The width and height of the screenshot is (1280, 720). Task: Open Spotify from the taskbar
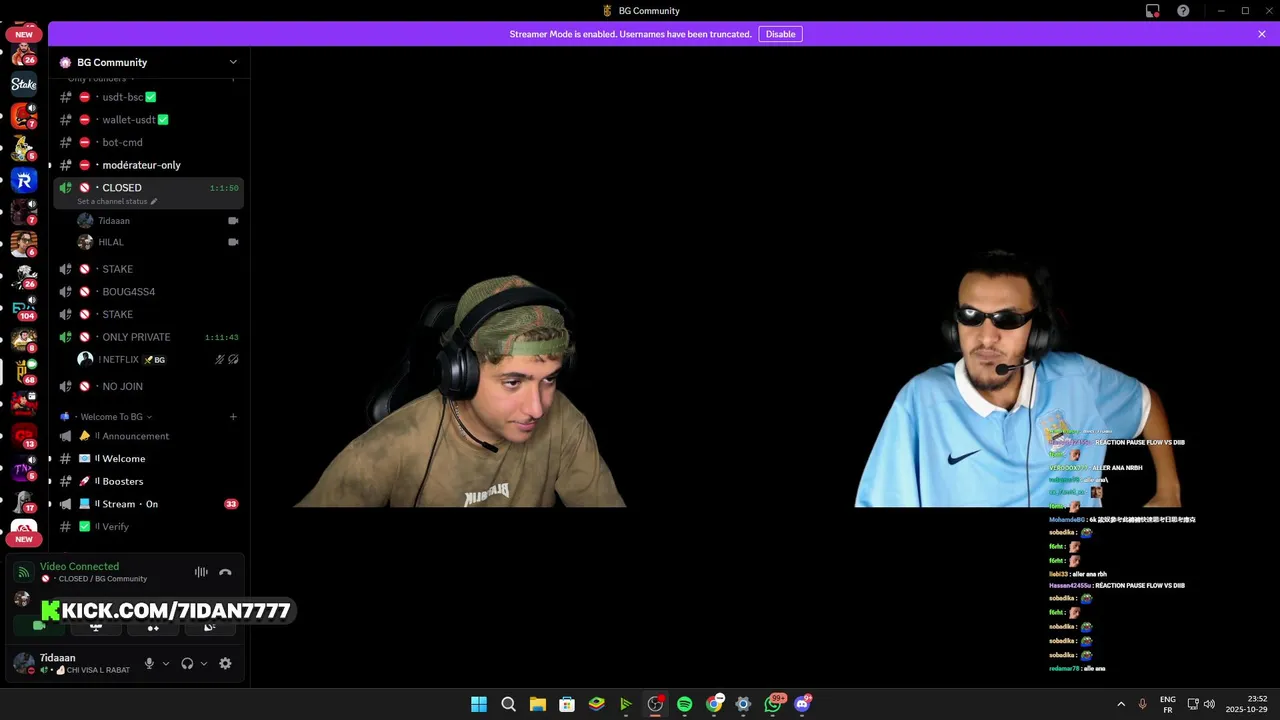tap(684, 704)
